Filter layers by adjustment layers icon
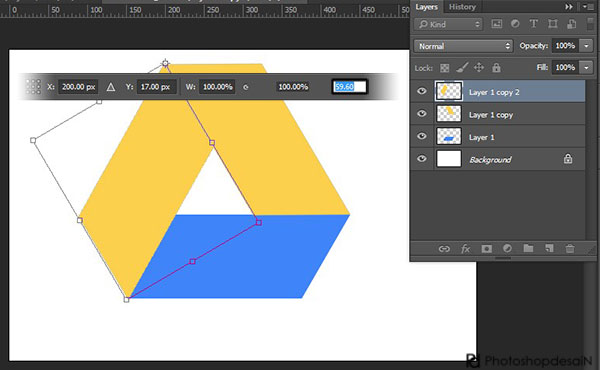Viewport: 600px width, 370px height. click(515, 24)
